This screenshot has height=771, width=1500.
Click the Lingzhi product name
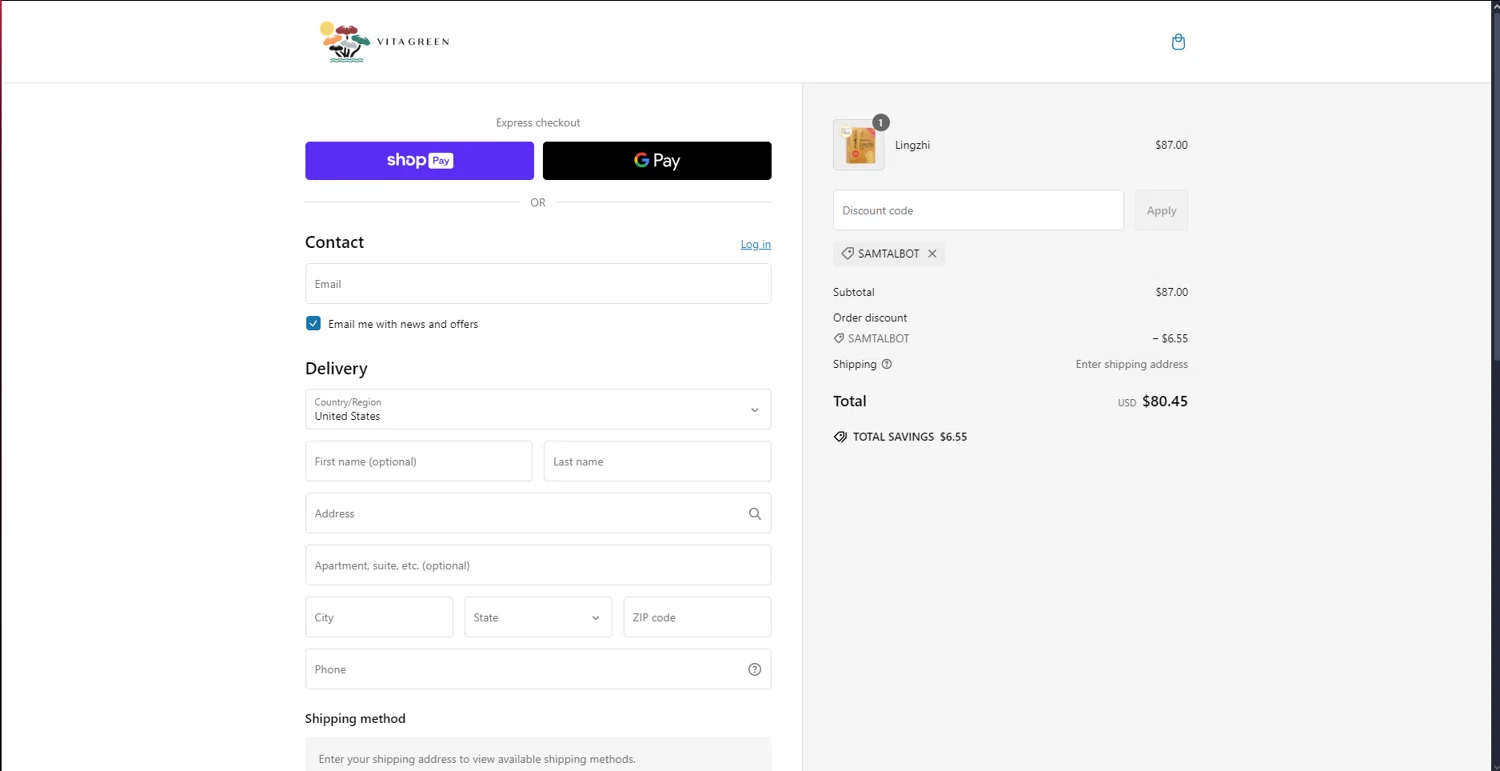click(x=912, y=146)
